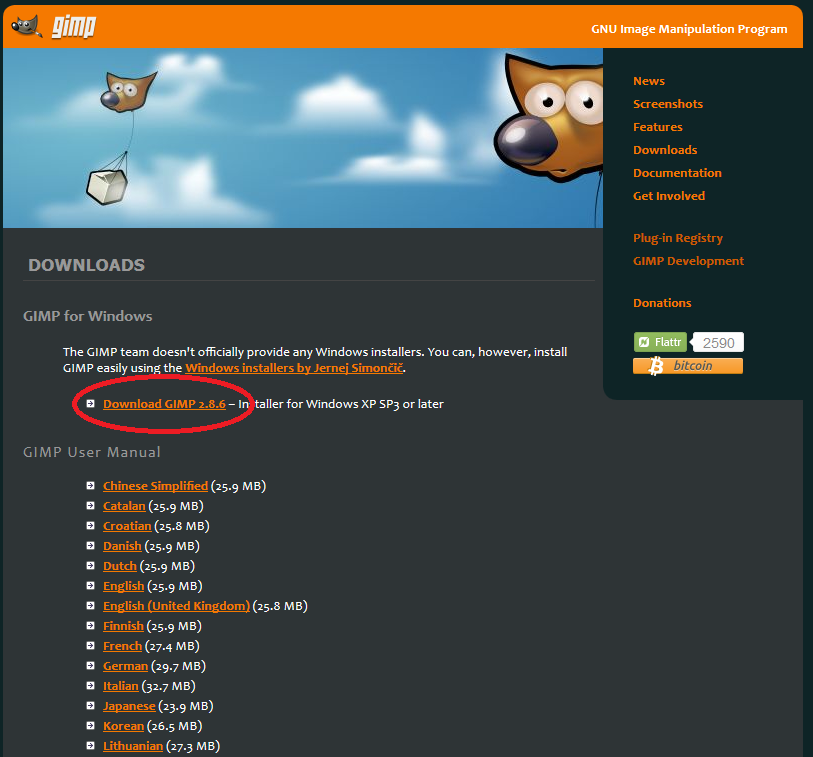Viewport: 813px width, 757px height.
Task: Click arrow bullet beside German
Action: [91, 666]
